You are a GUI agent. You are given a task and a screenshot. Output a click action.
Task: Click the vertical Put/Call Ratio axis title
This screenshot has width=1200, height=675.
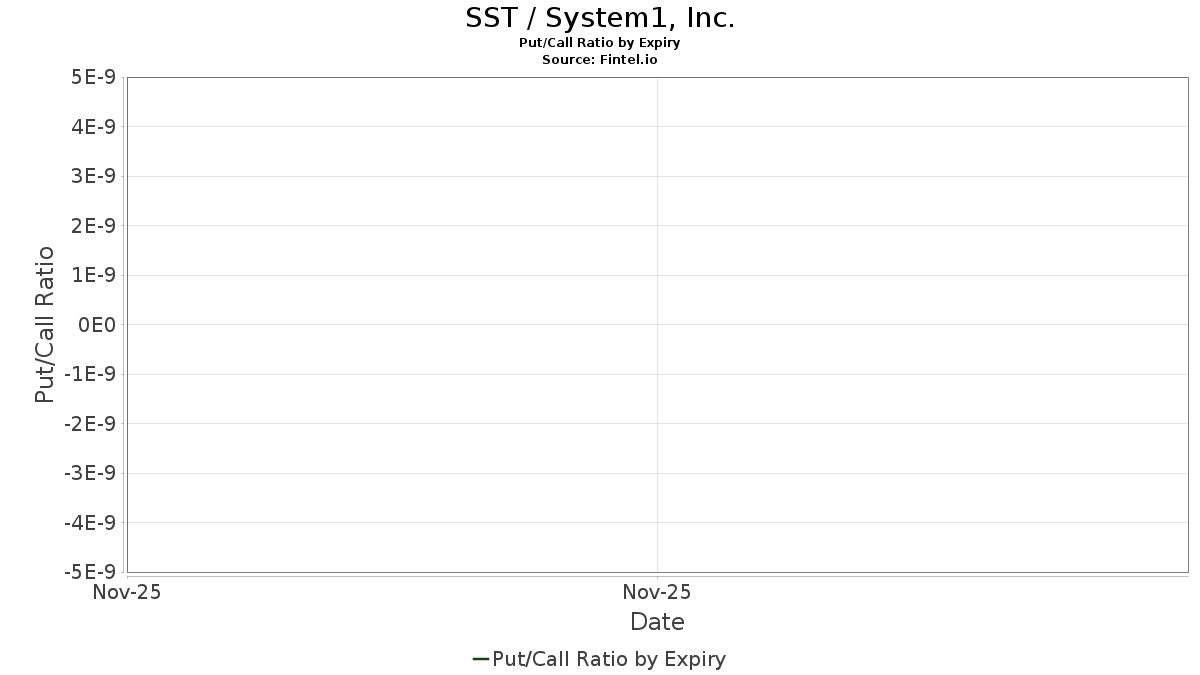45,324
